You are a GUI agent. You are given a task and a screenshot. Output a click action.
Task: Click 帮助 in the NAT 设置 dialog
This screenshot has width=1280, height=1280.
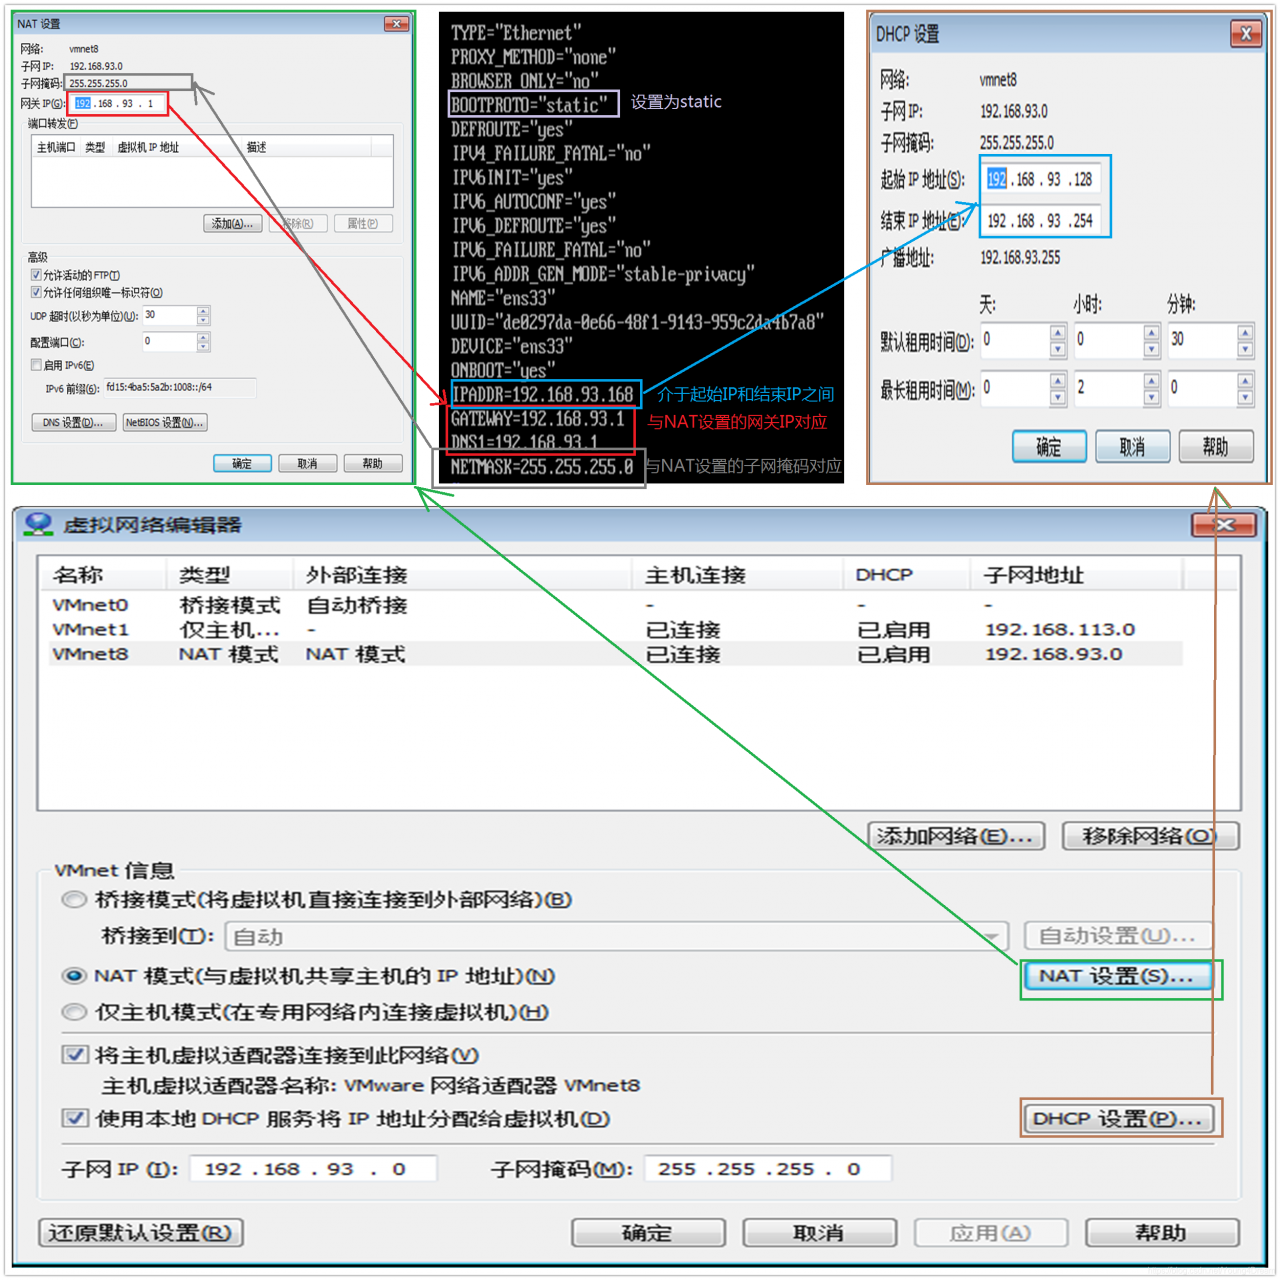coord(373,464)
